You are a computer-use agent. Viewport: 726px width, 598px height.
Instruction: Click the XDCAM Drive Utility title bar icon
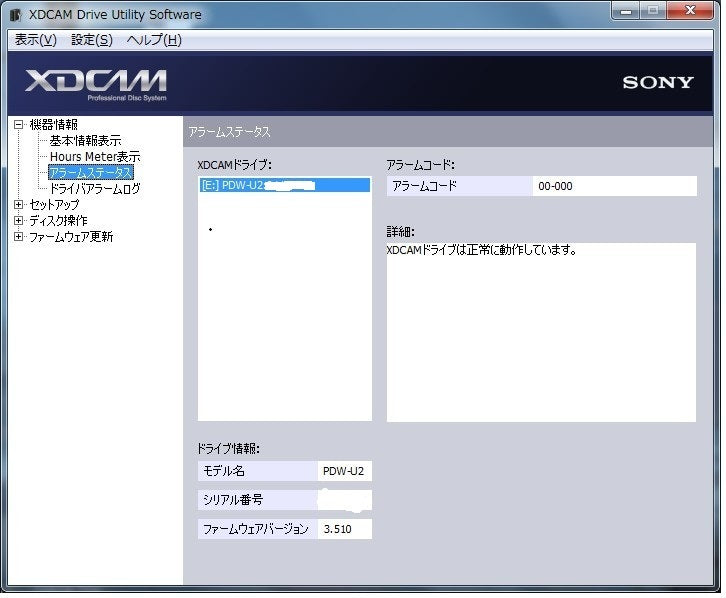16,15
